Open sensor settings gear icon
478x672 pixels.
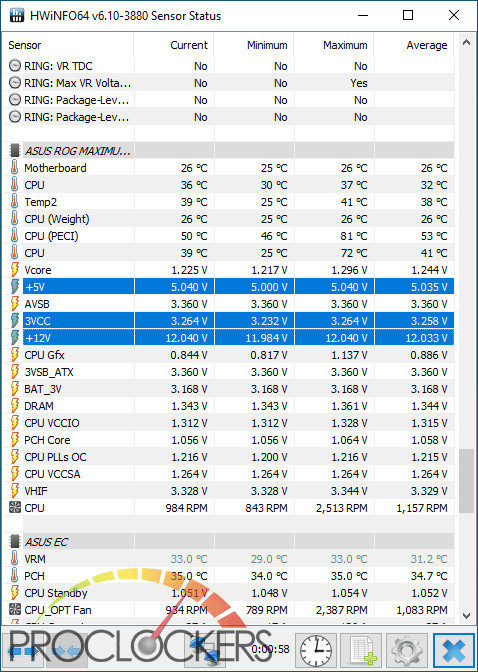(408, 650)
